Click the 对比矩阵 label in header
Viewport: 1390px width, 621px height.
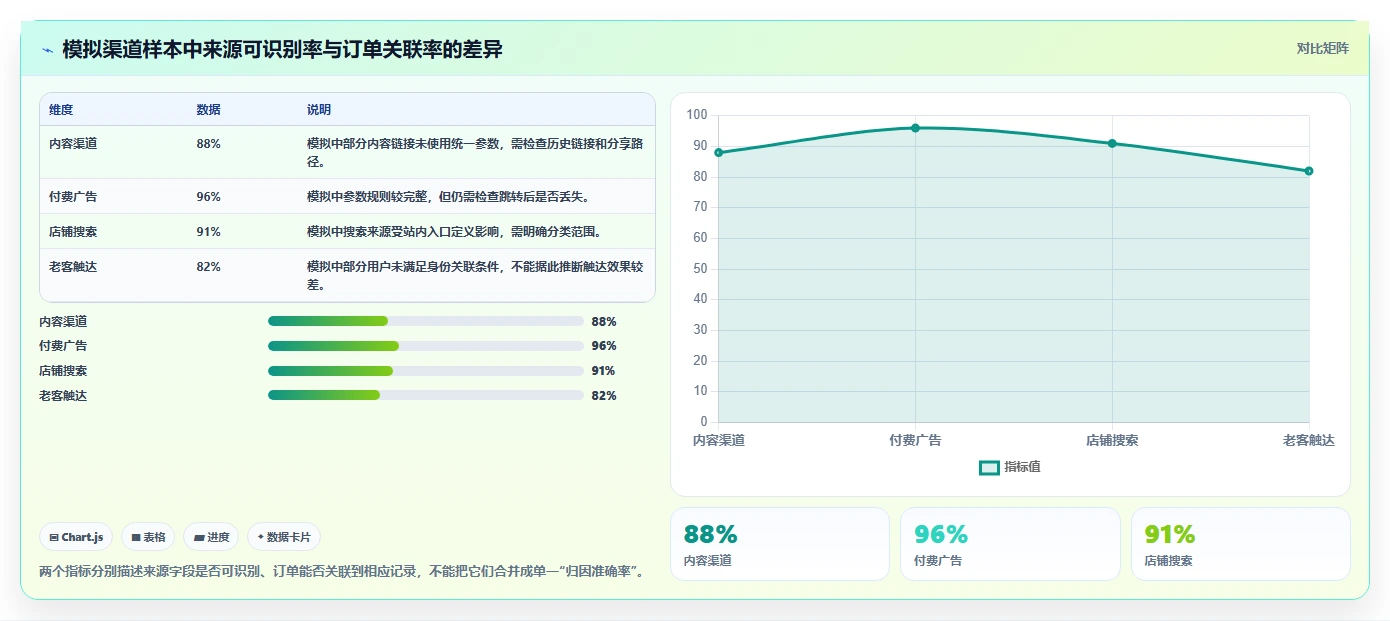pyautogui.click(x=1322, y=48)
